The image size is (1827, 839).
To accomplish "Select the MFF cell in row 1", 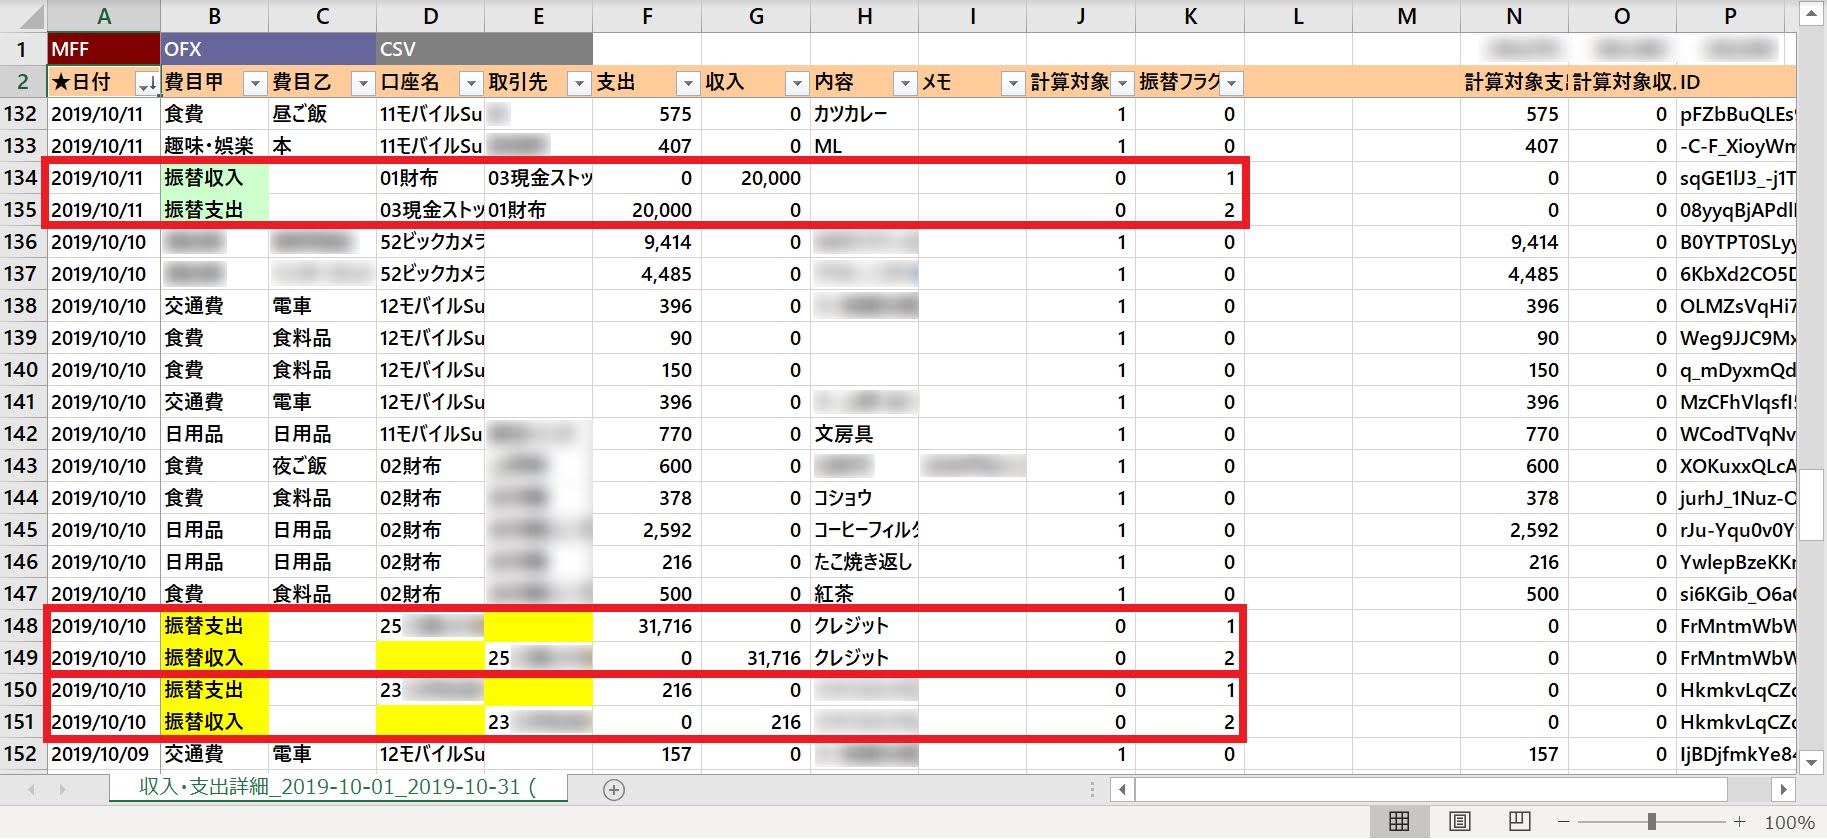I will (x=104, y=49).
